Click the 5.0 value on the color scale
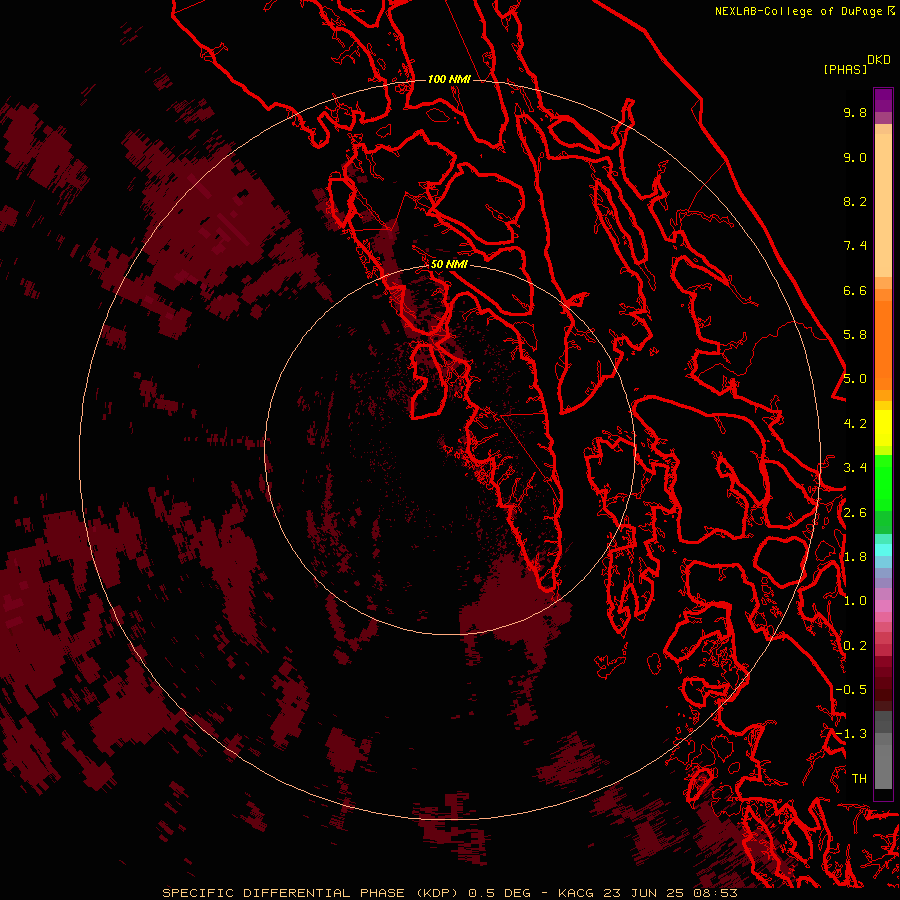The image size is (900, 900). click(x=855, y=379)
